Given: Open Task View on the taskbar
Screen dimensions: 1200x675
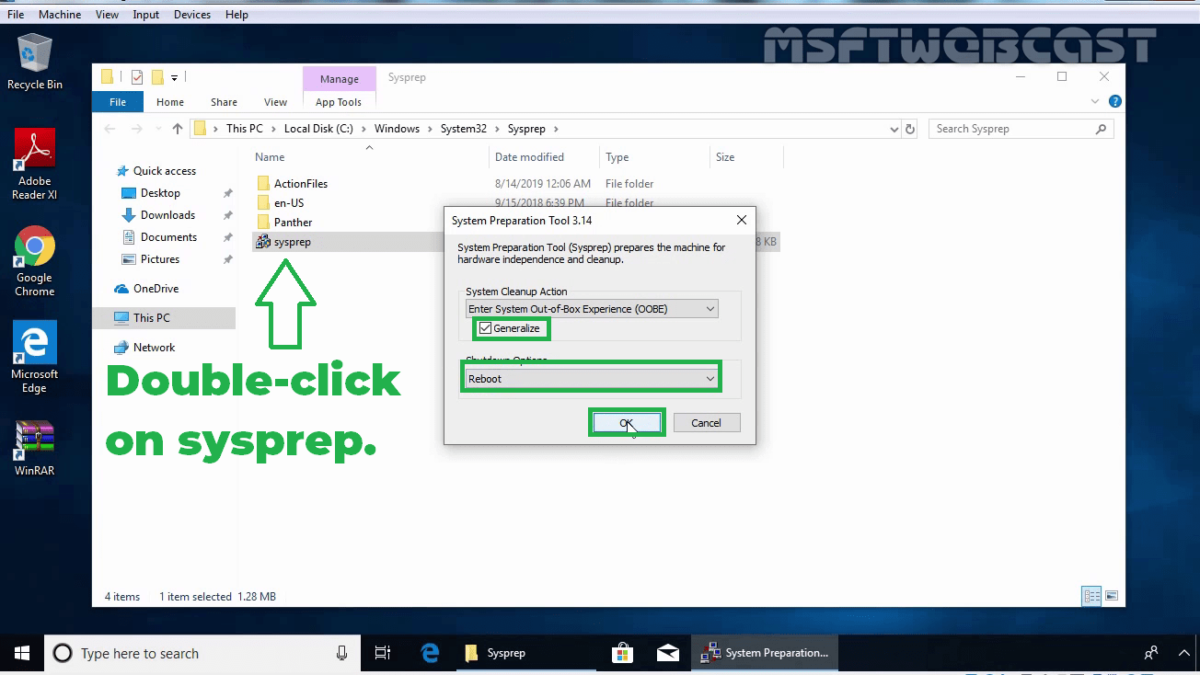Looking at the screenshot, I should (382, 653).
